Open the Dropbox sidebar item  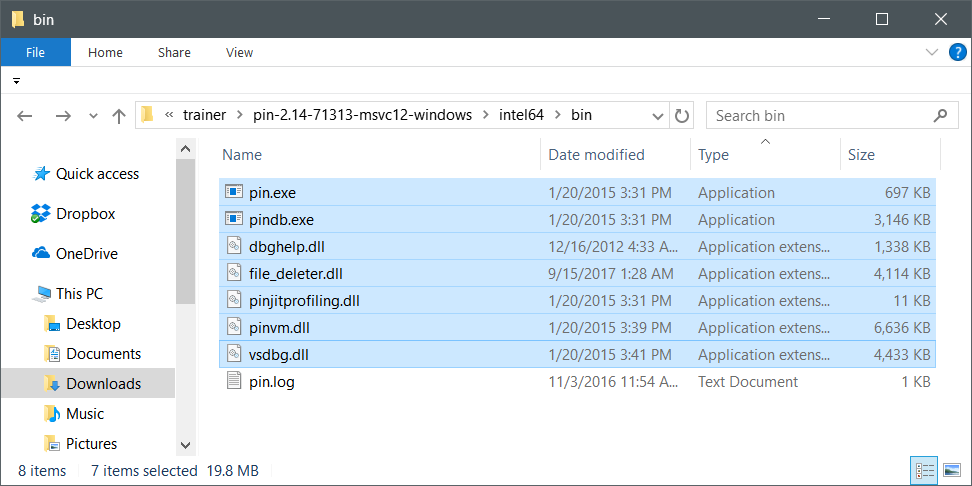point(85,214)
